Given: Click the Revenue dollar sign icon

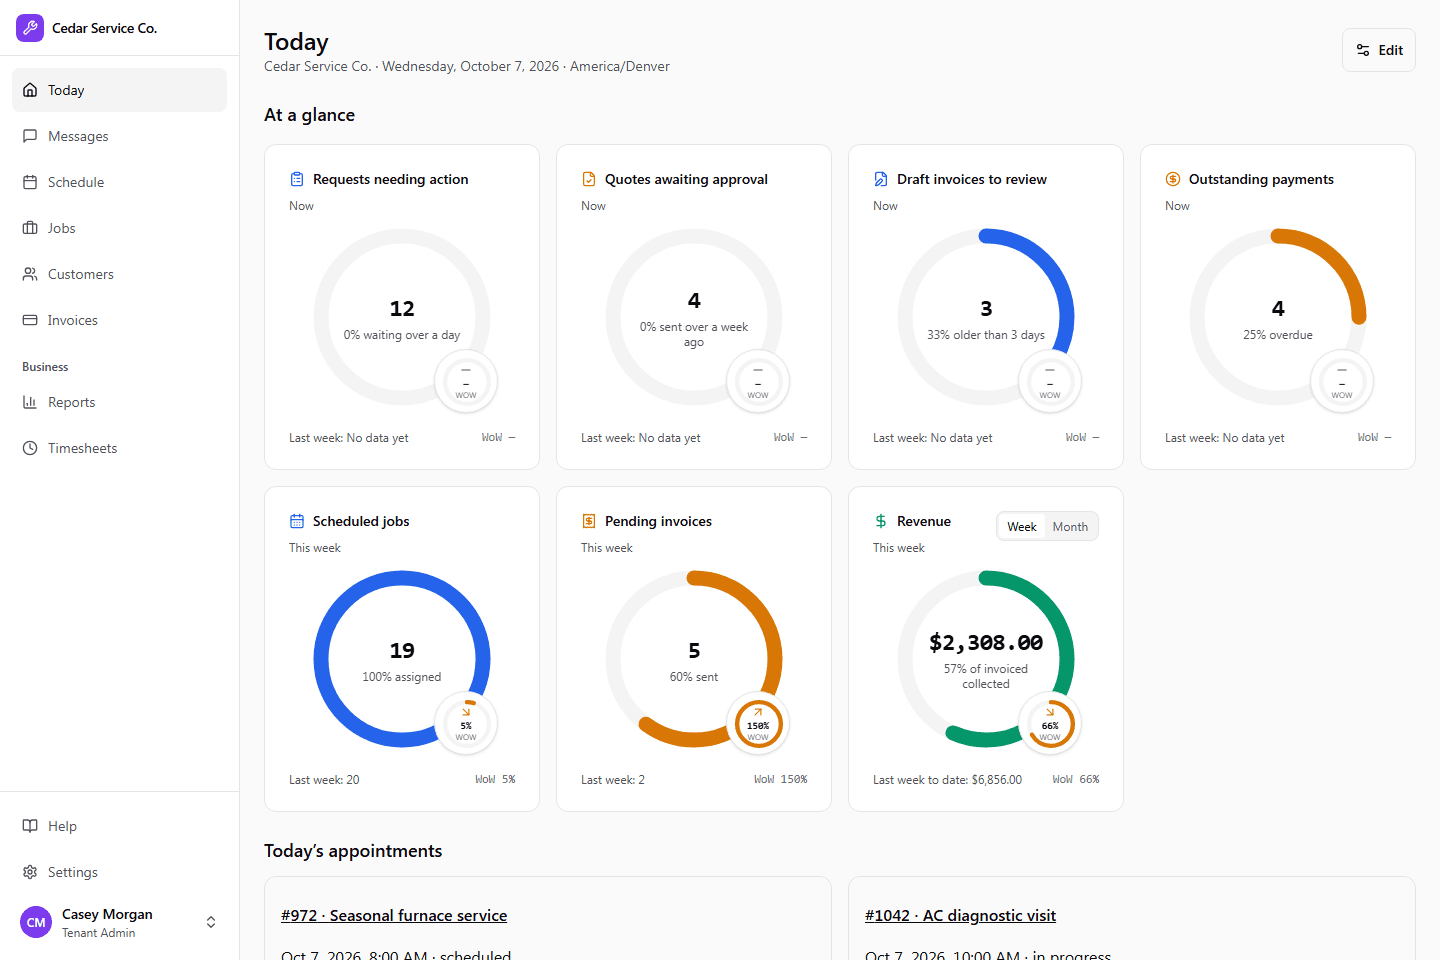Looking at the screenshot, I should pos(881,521).
